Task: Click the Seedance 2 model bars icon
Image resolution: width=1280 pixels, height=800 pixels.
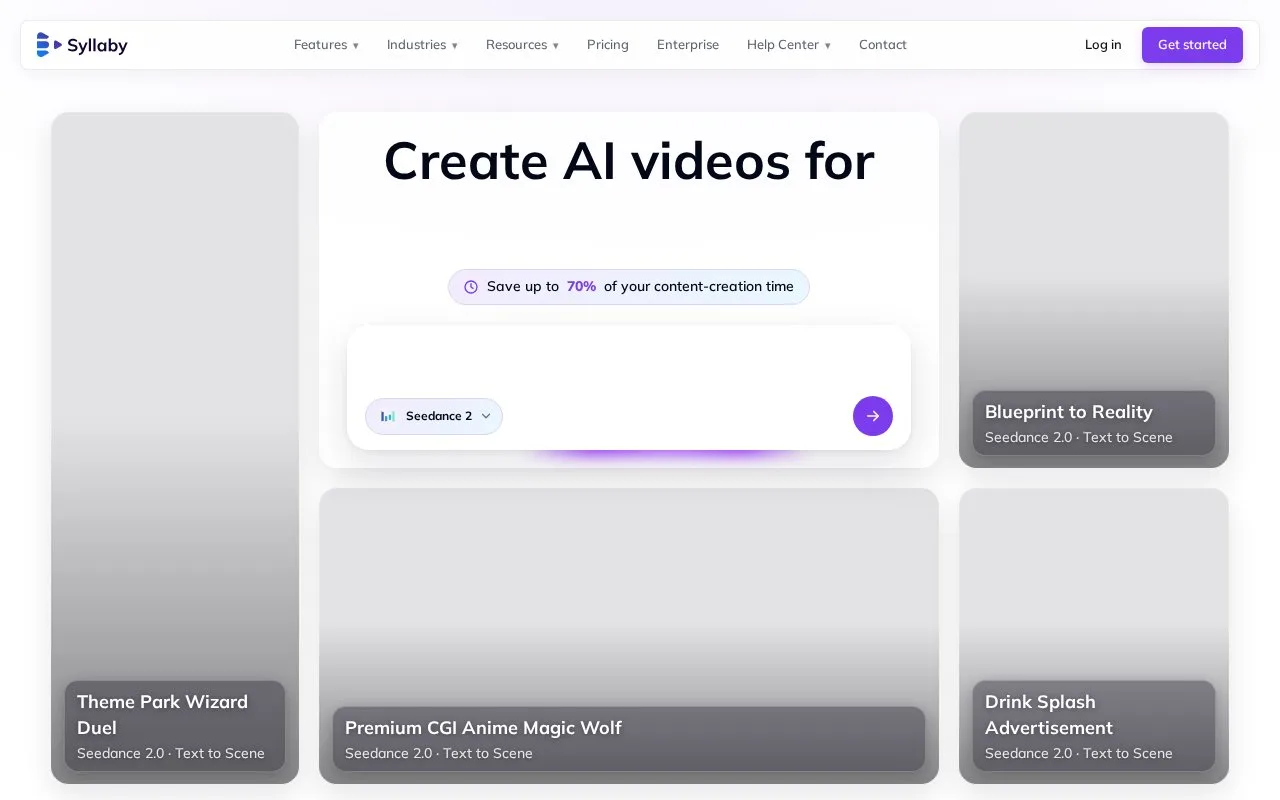Action: coord(388,416)
